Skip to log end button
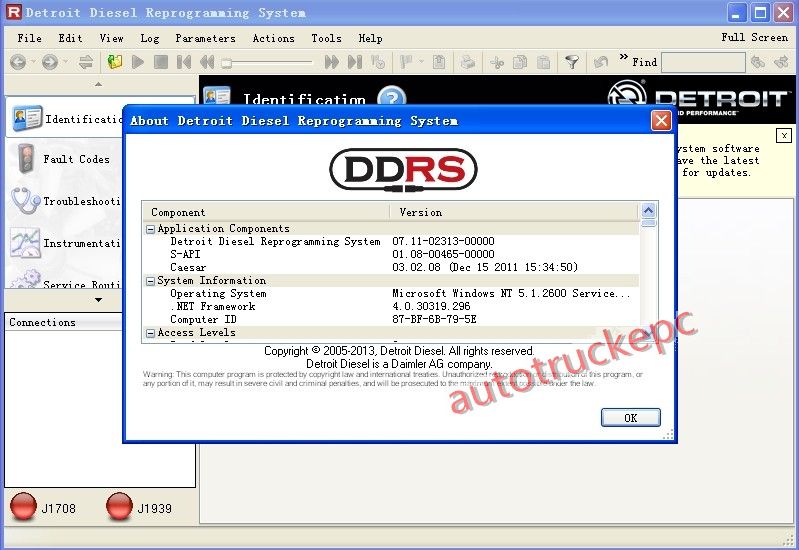 coord(355,62)
